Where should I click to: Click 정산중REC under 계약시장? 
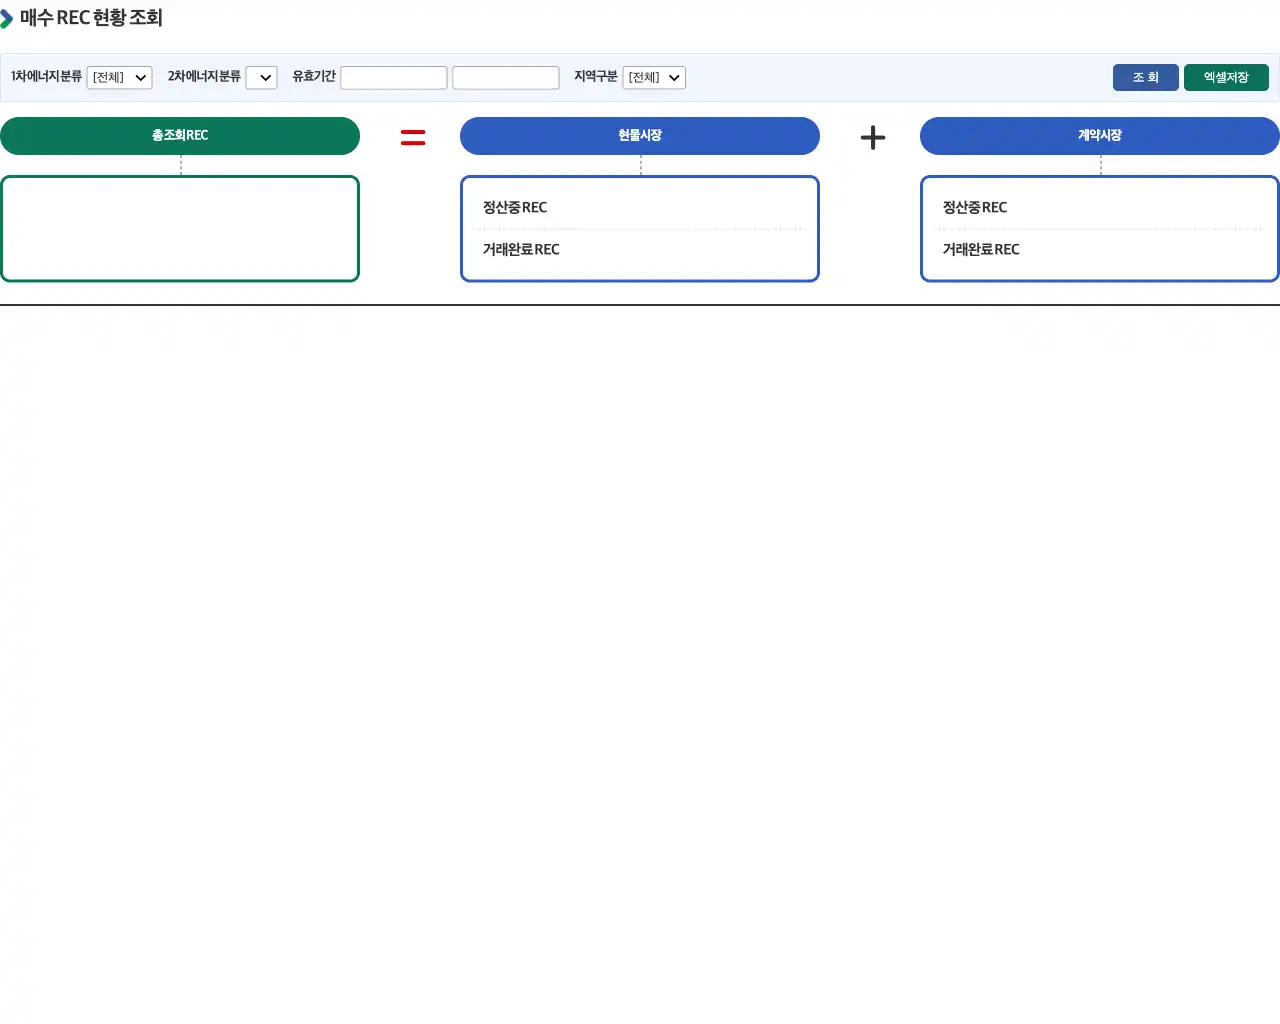[975, 208]
